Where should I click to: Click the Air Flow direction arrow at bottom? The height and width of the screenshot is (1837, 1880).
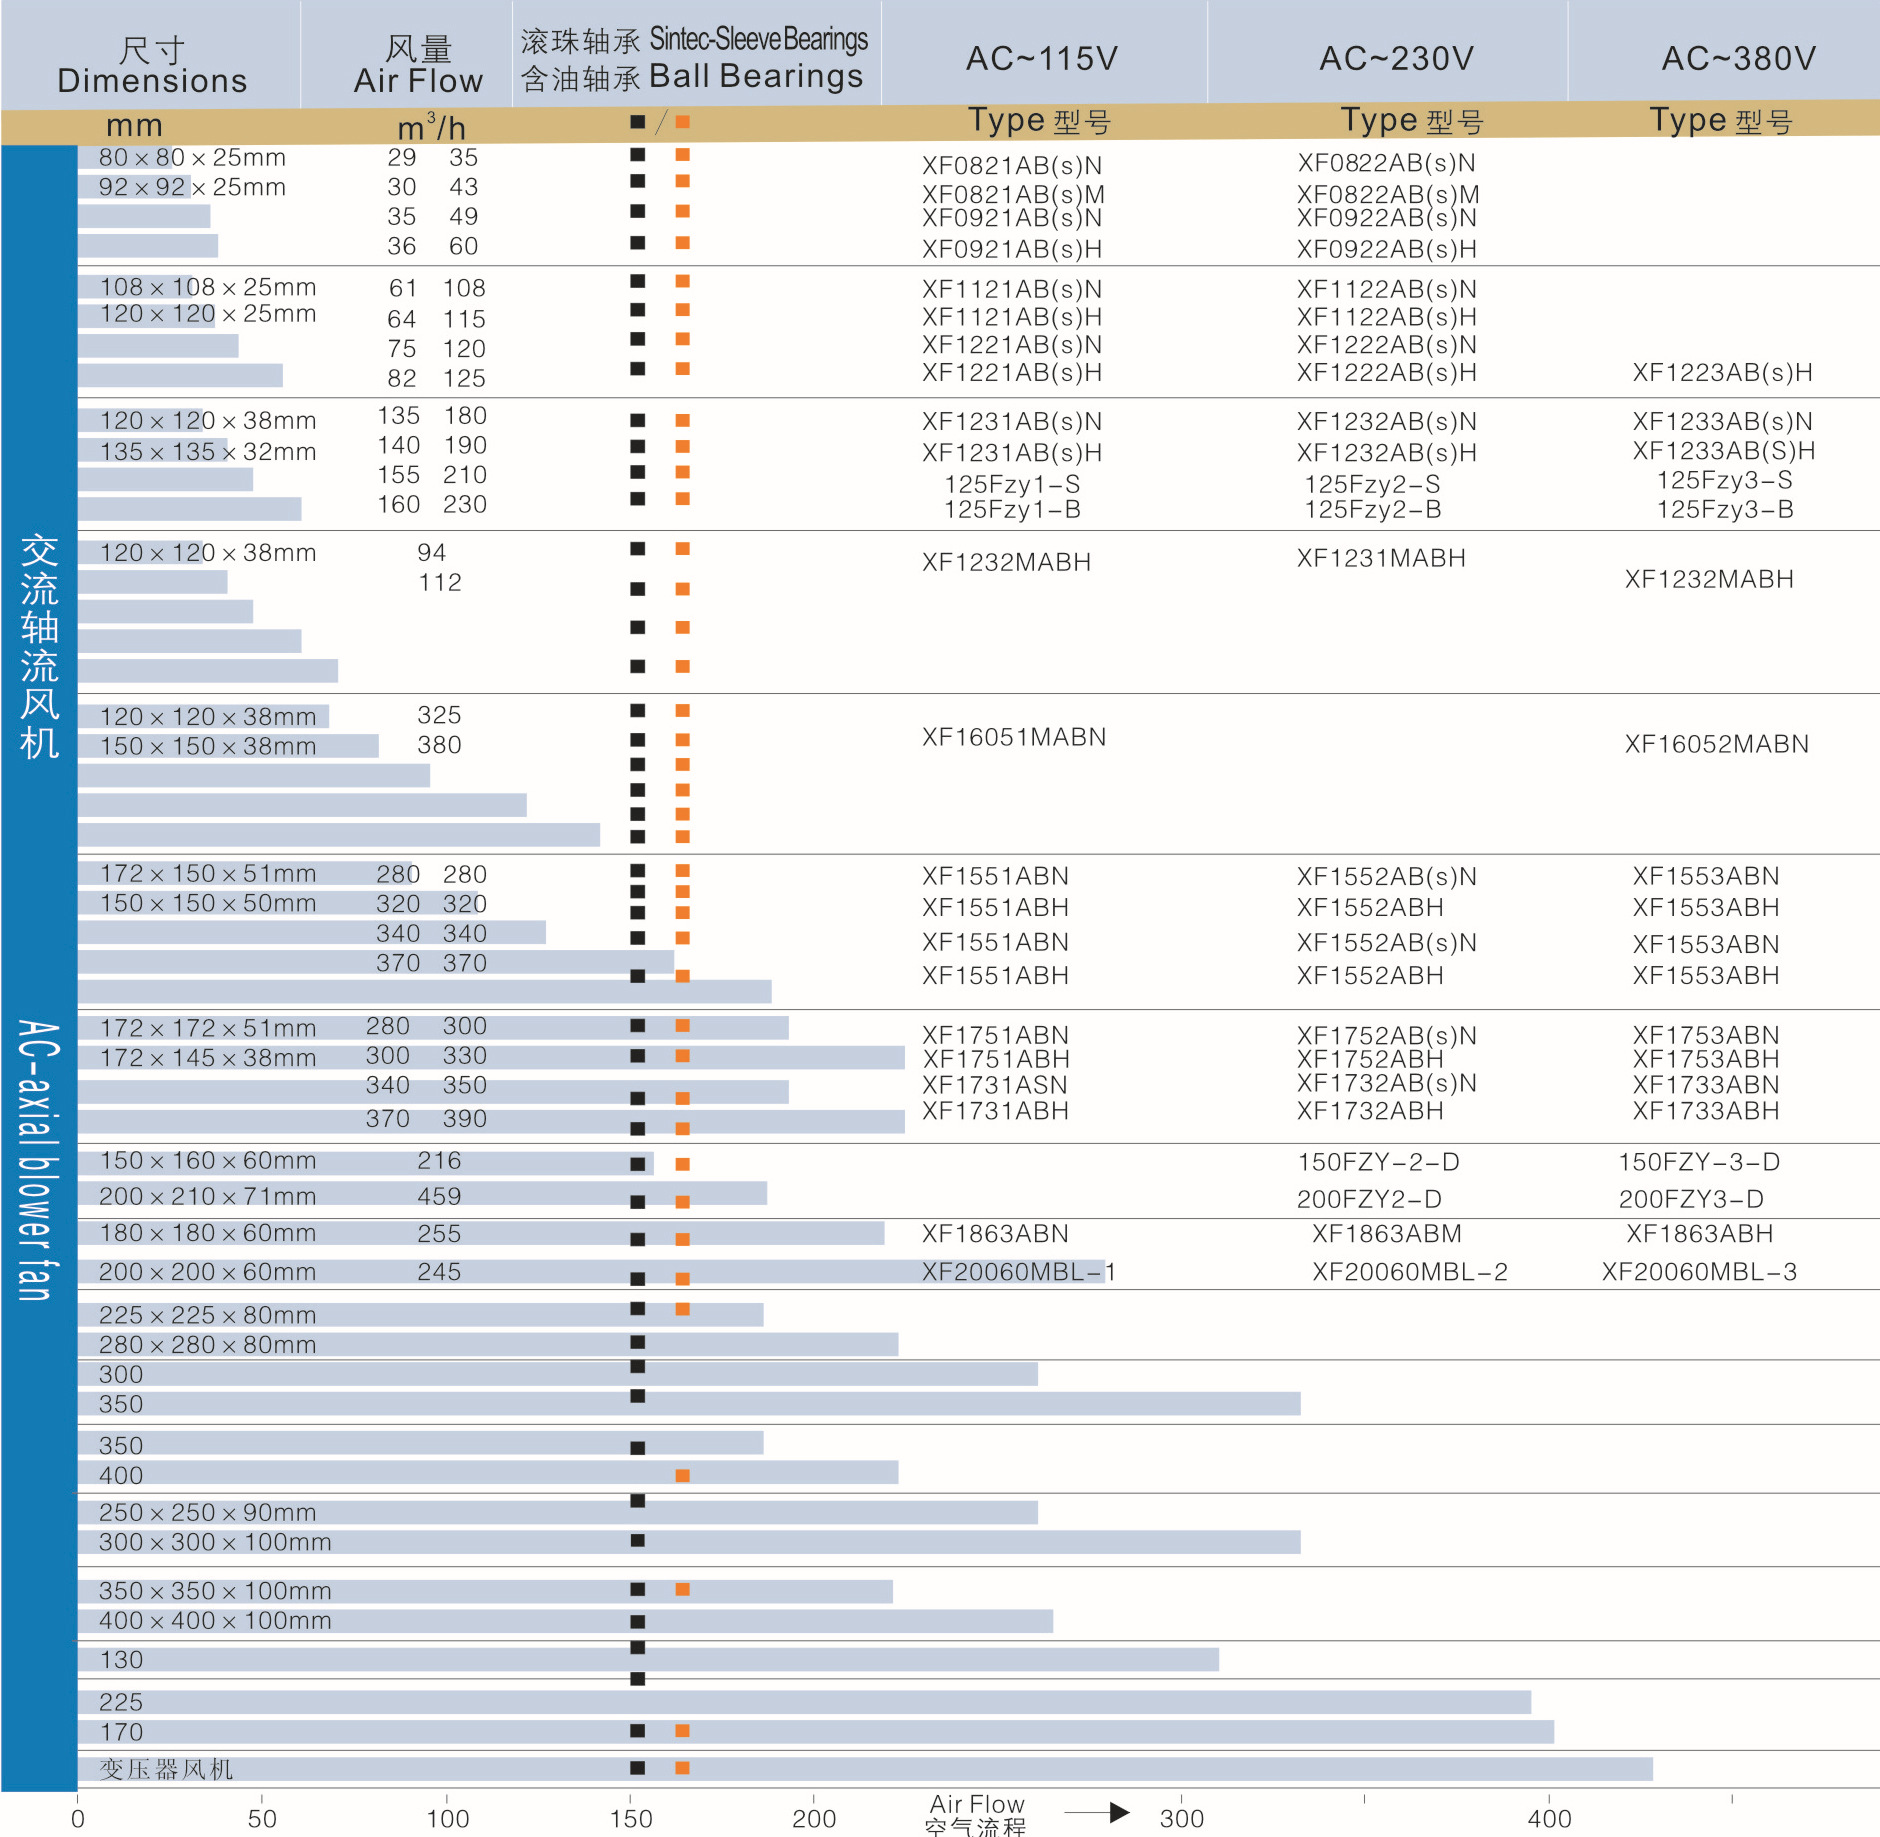(1098, 1812)
